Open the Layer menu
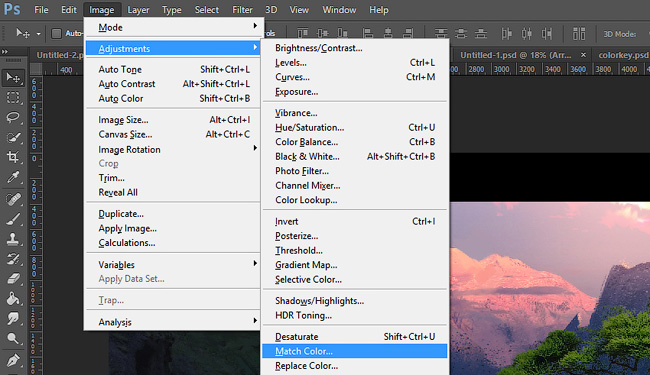Image resolution: width=650 pixels, height=375 pixels. coord(138,10)
